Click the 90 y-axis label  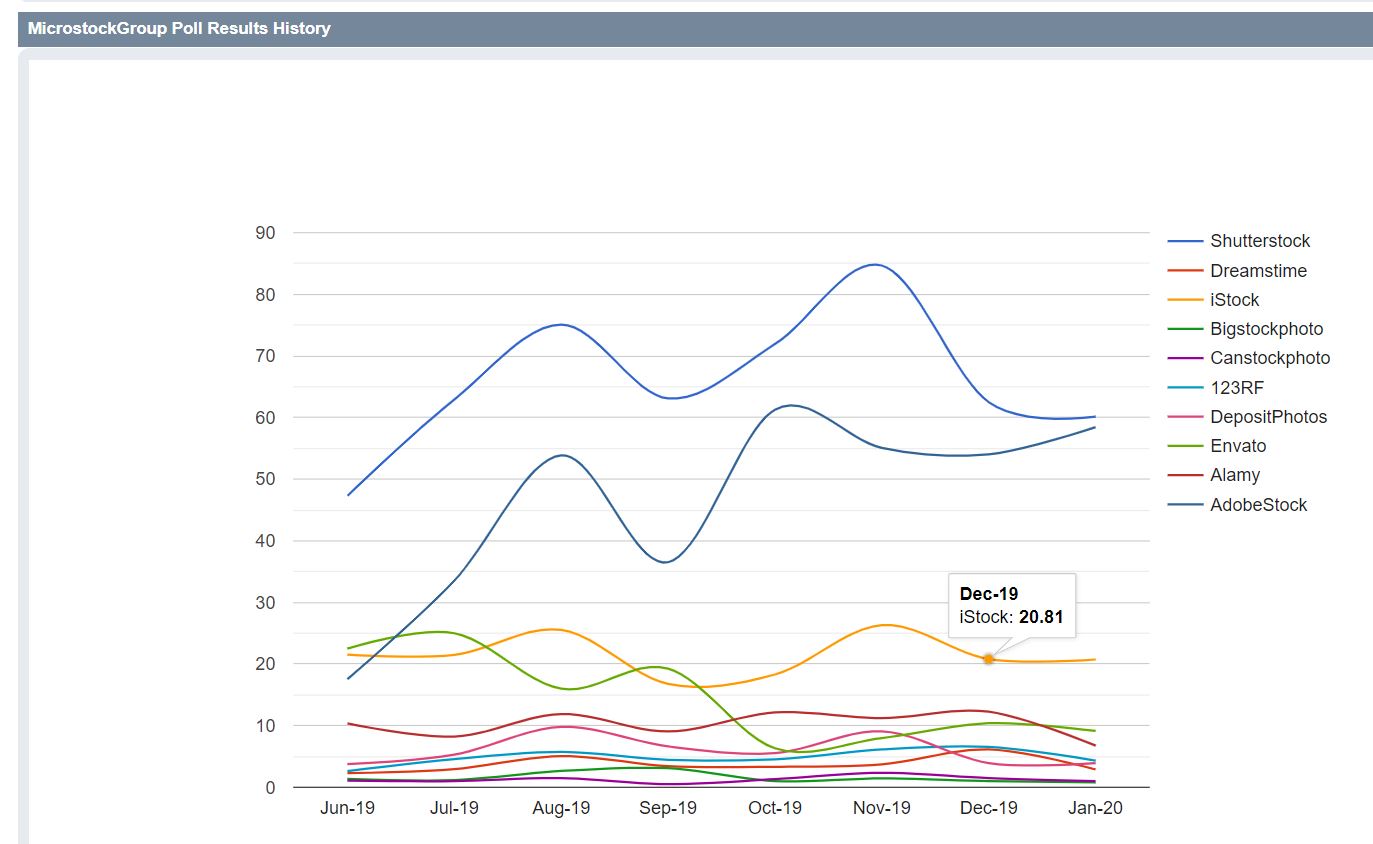click(x=266, y=233)
